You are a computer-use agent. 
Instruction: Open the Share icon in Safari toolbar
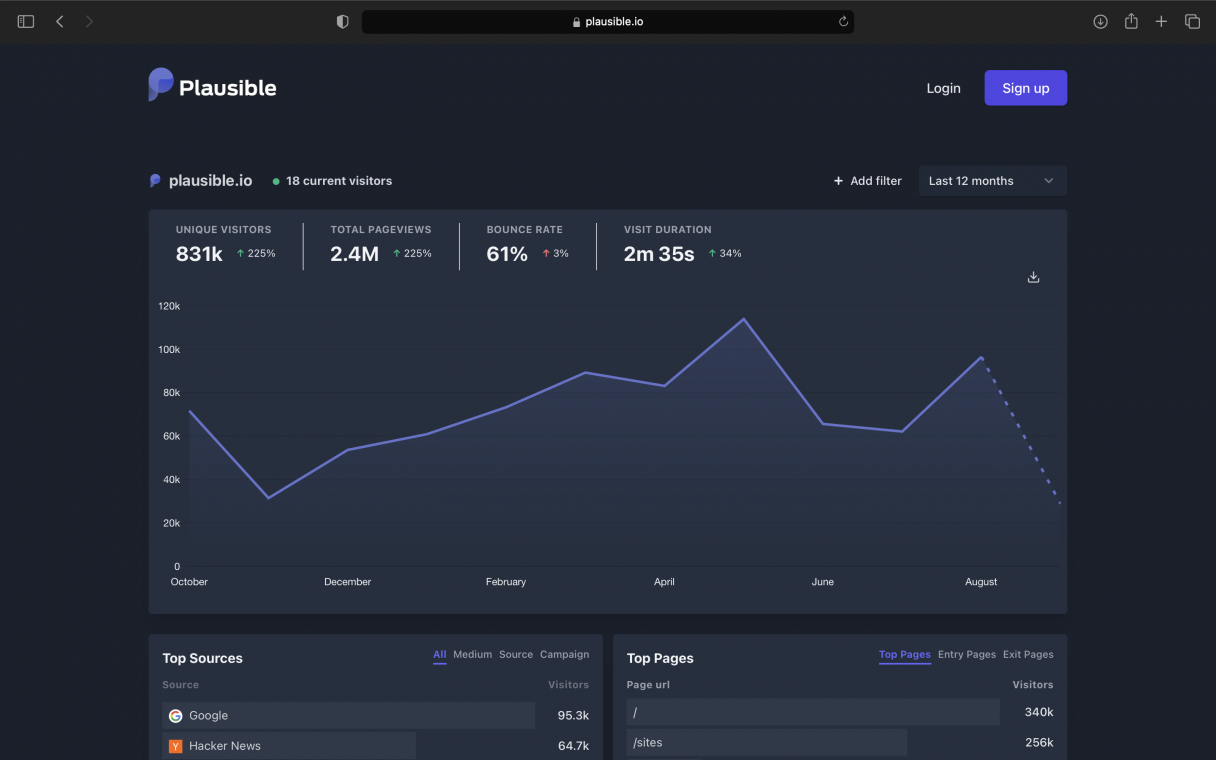1131,21
